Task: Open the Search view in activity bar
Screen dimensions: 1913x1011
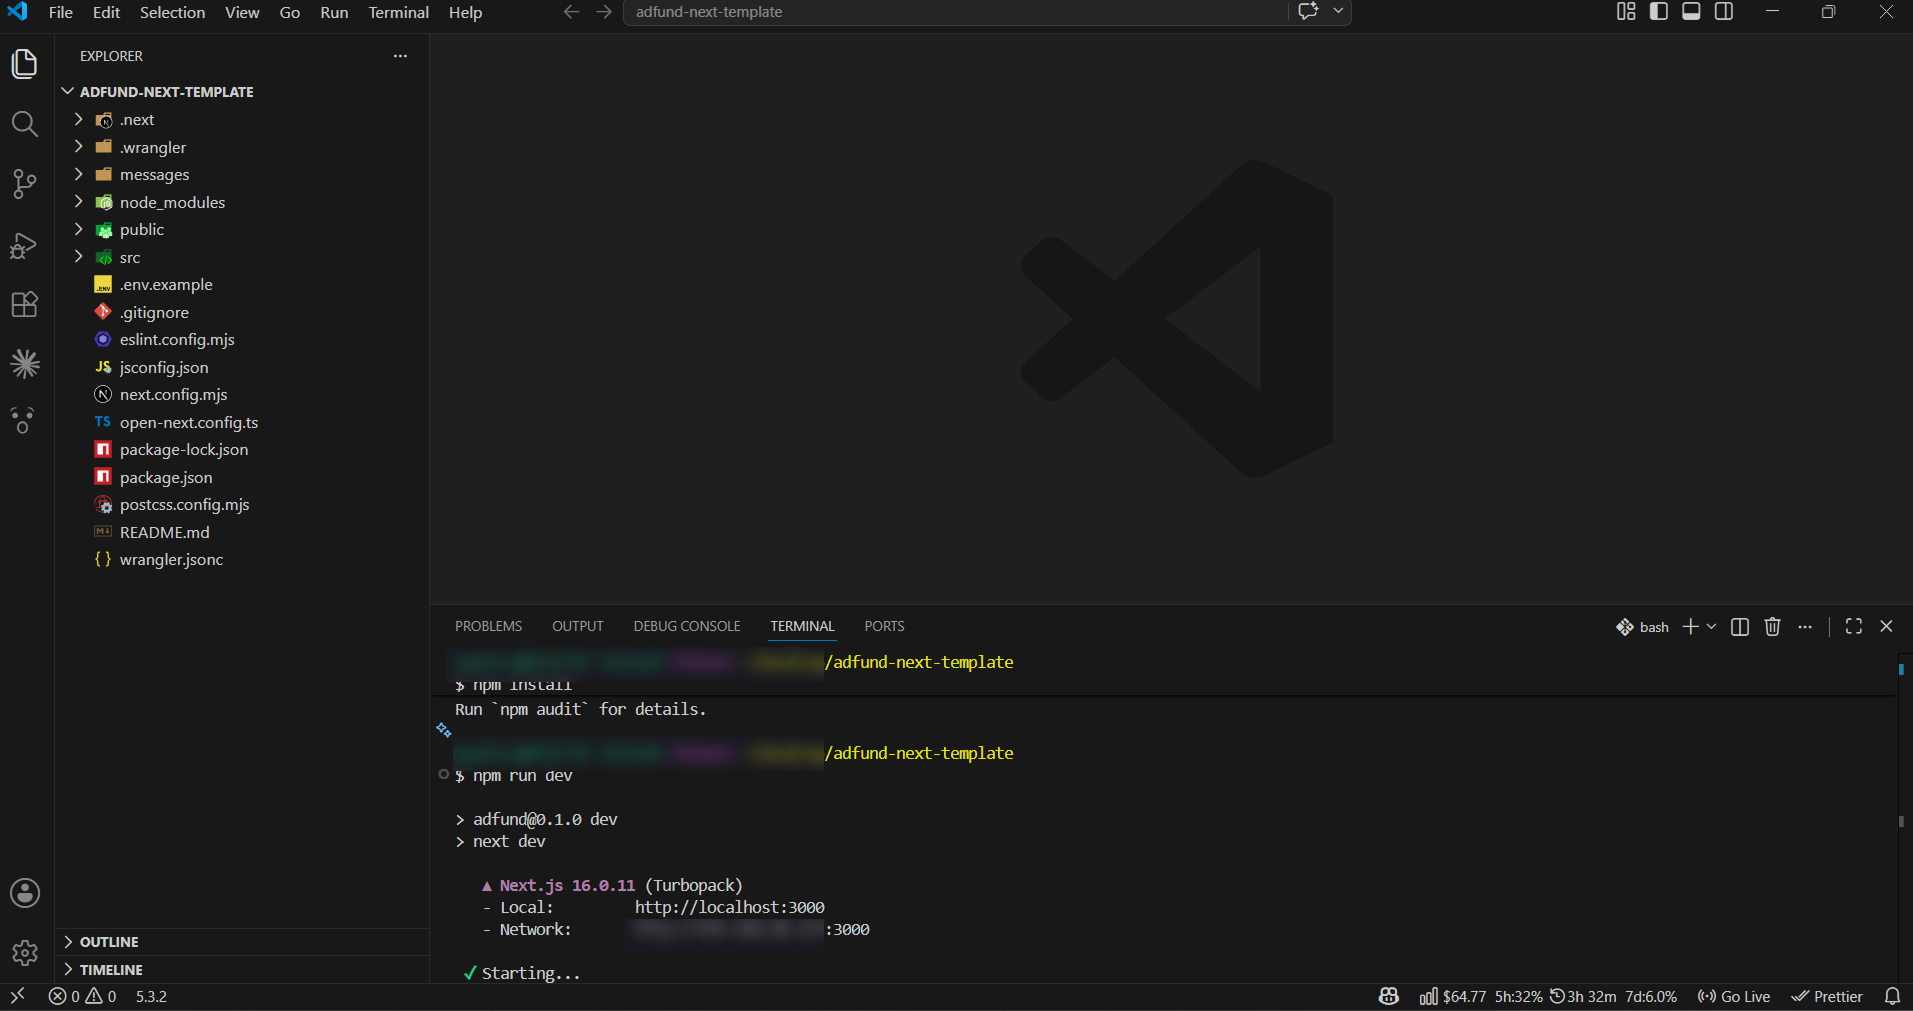Action: (x=25, y=124)
